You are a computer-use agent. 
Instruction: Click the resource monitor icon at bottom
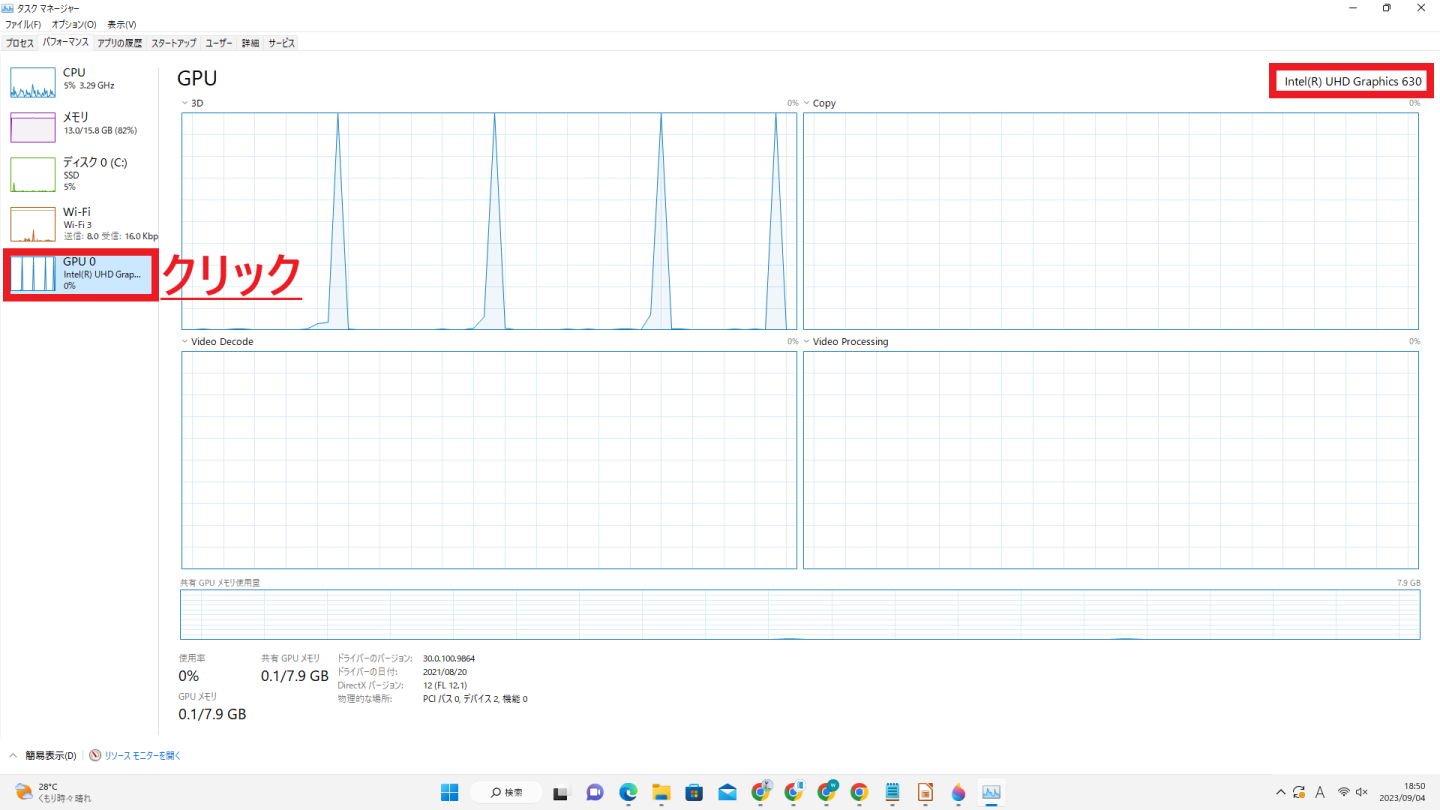(x=95, y=756)
